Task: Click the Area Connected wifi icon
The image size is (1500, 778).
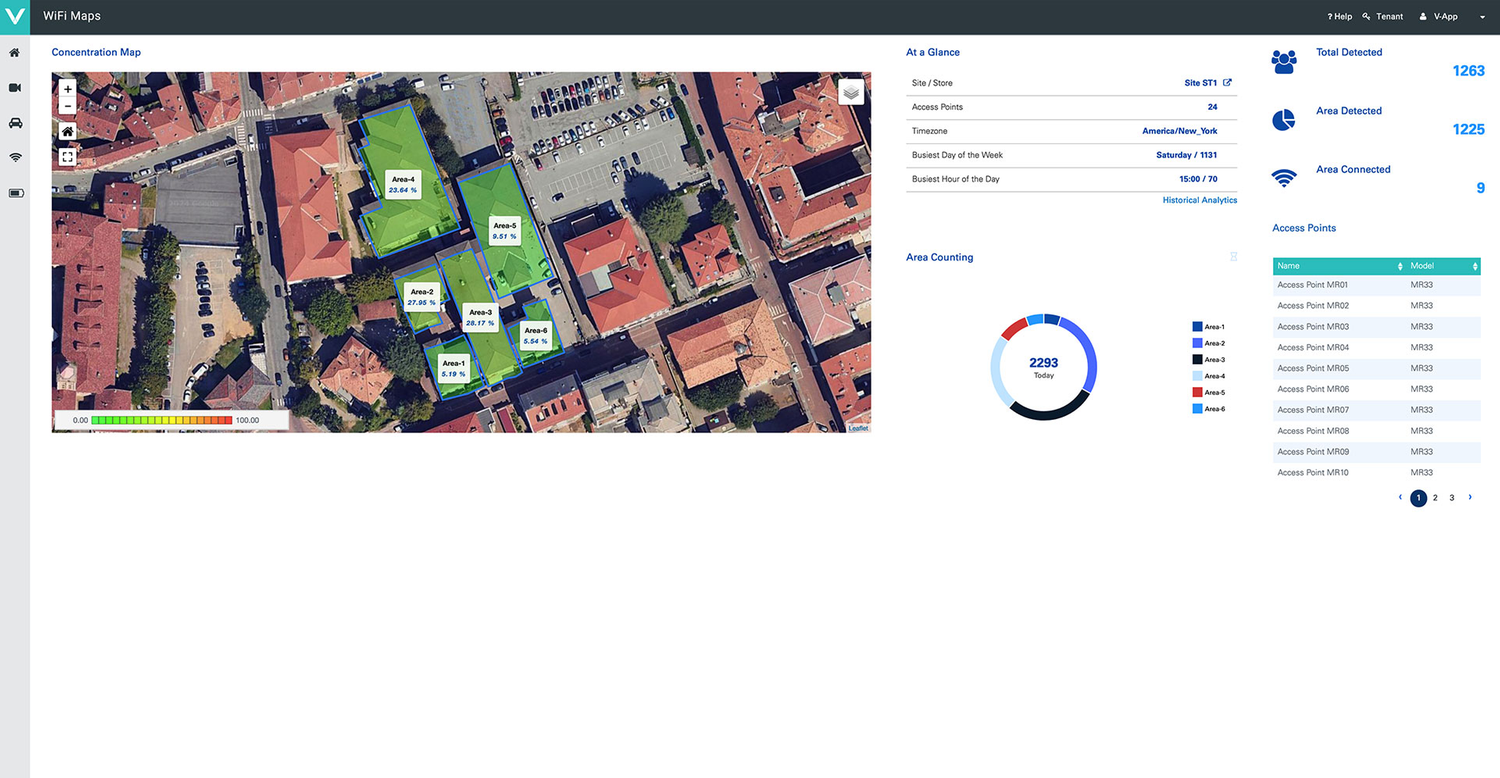Action: (x=1283, y=178)
